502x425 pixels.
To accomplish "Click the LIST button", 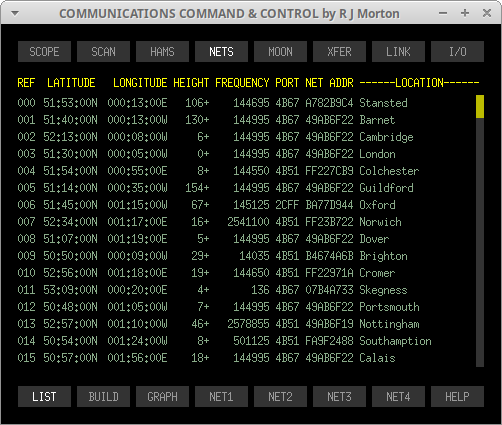I will click(44, 397).
